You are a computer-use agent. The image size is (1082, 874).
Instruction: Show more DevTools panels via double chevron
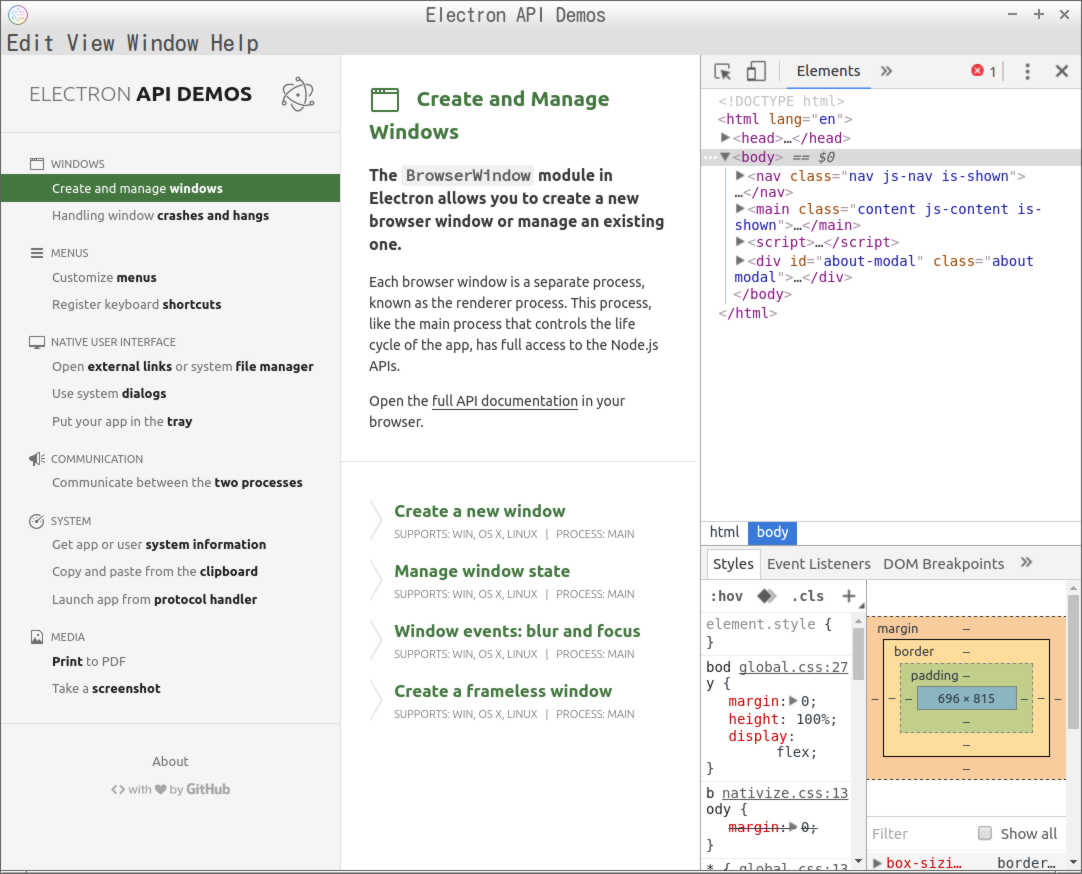click(886, 71)
